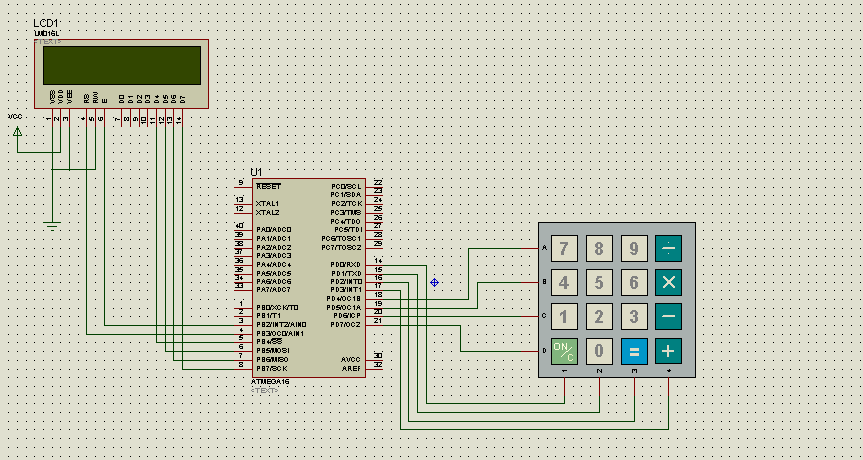Click the keypad 9 key
The width and height of the screenshot is (863, 460).
[x=634, y=249]
